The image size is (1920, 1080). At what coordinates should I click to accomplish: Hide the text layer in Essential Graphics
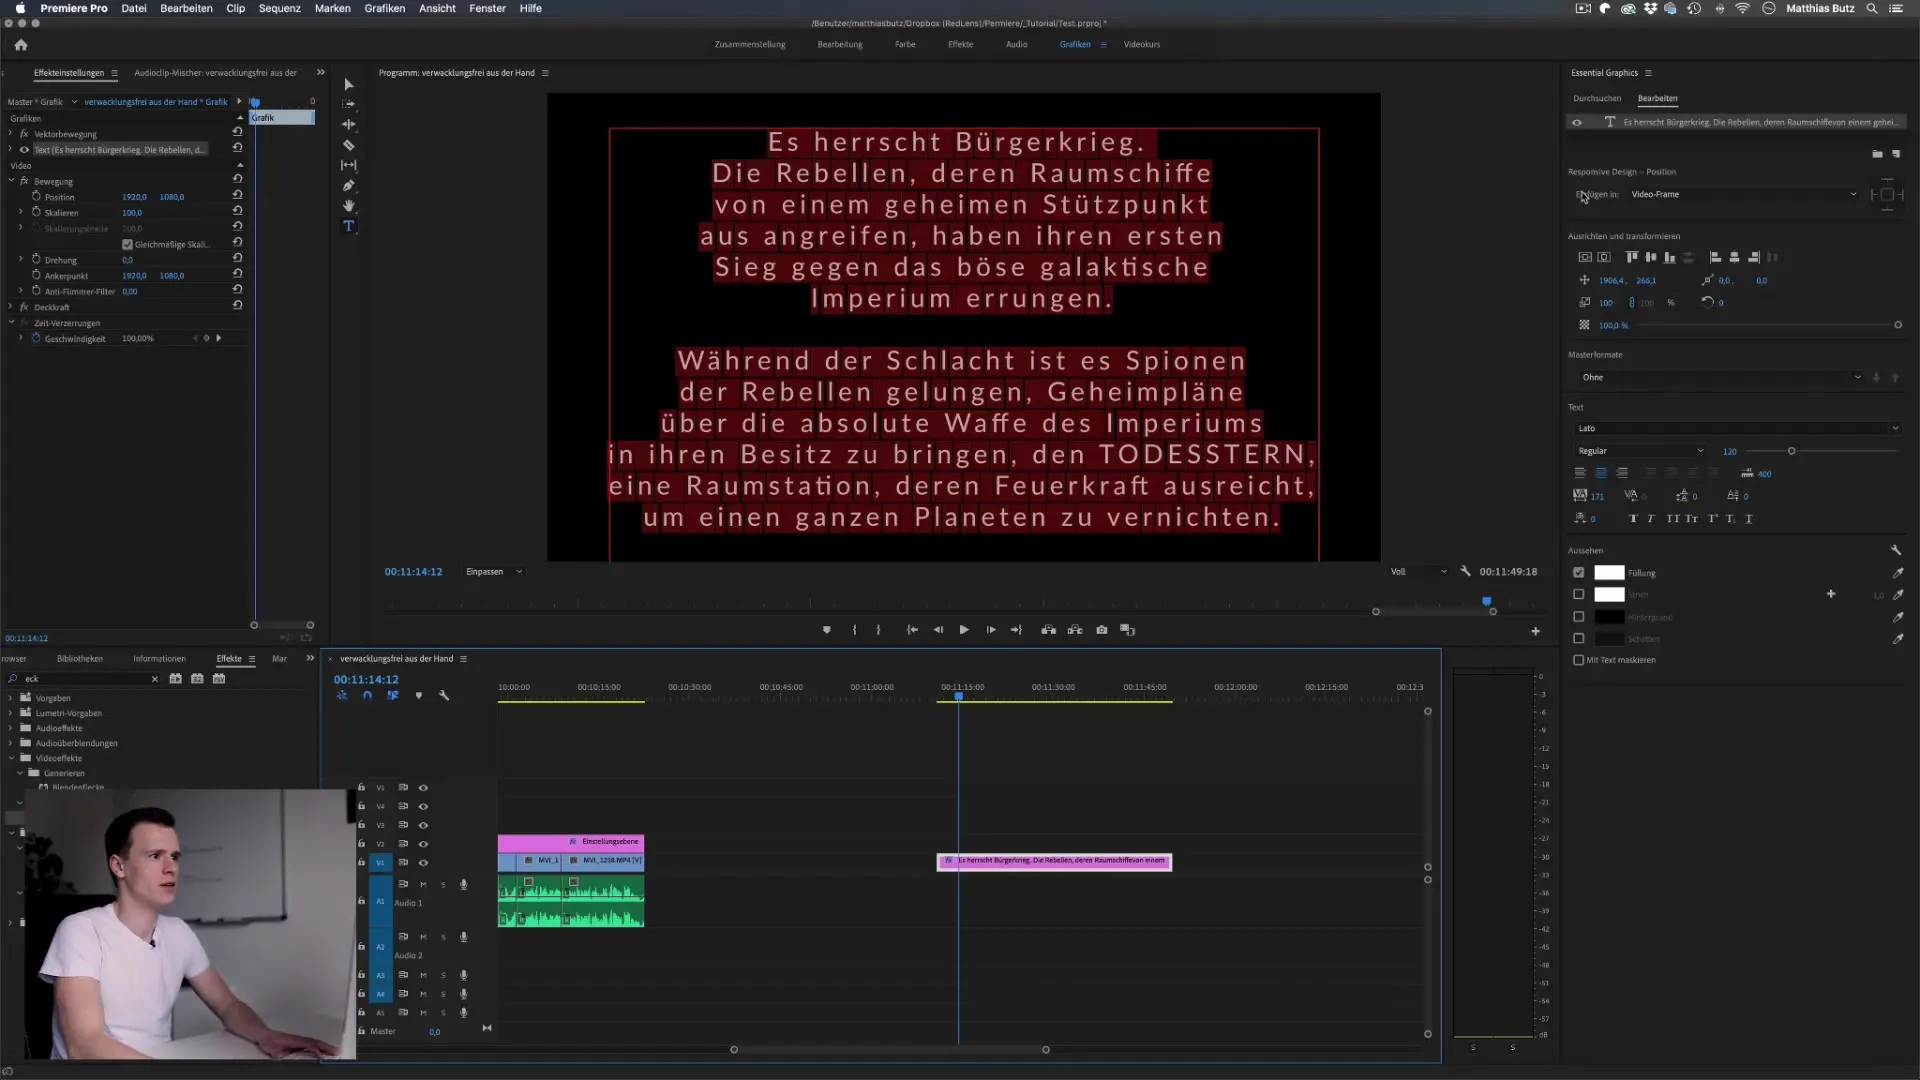(1577, 122)
